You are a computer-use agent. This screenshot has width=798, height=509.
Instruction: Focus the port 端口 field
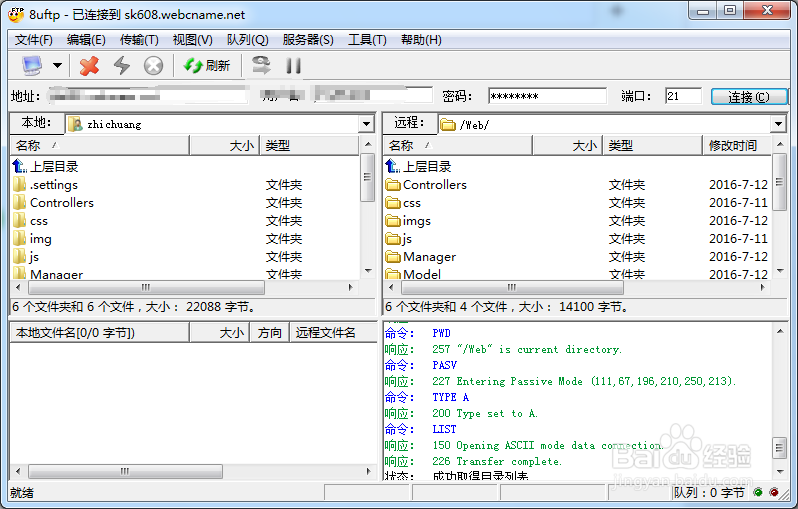coord(683,96)
